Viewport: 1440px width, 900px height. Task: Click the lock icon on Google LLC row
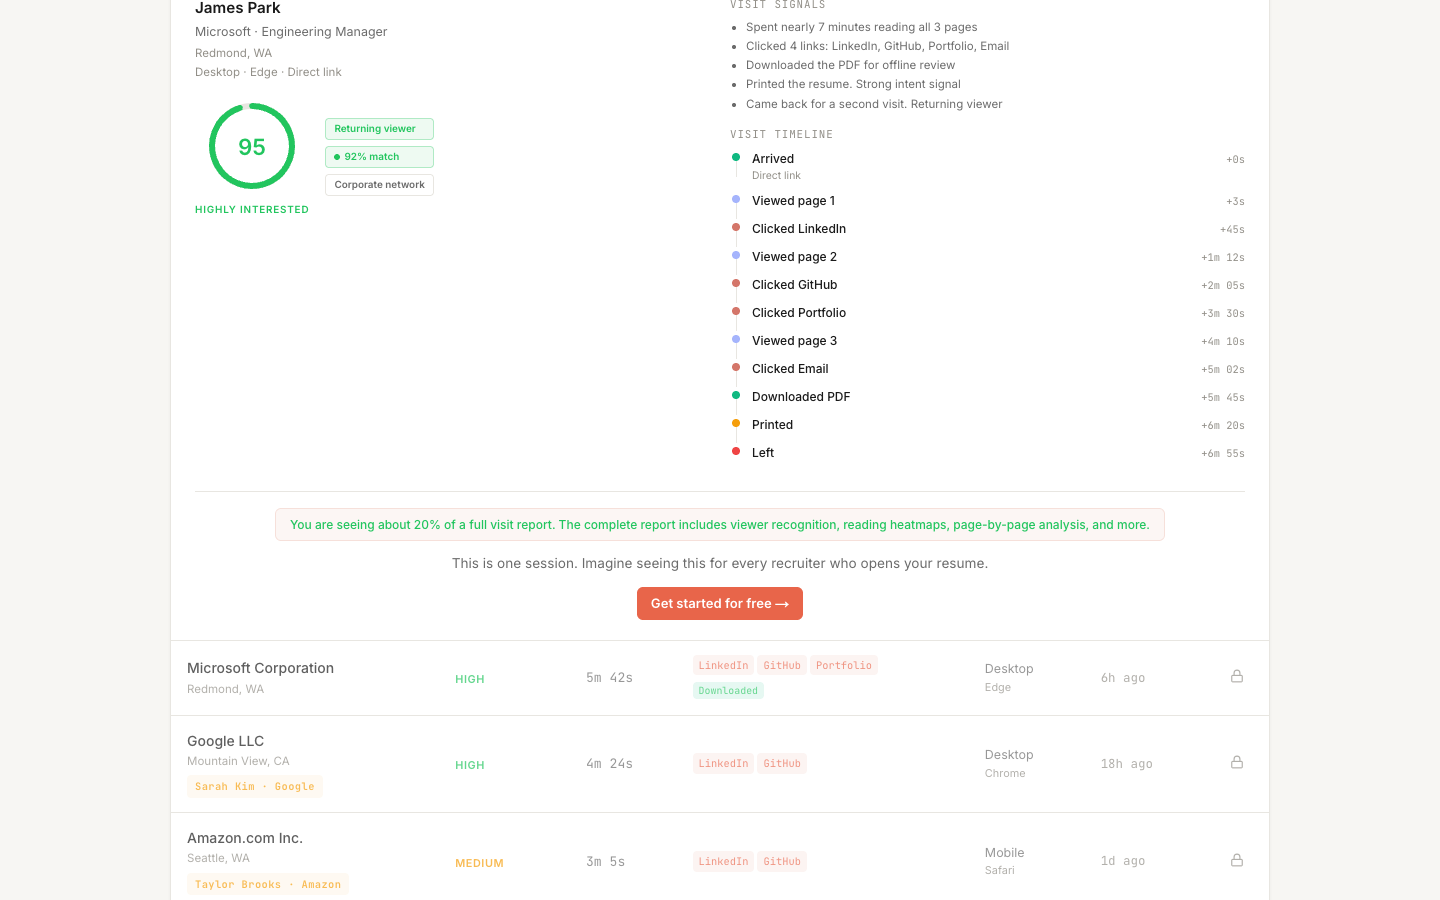(x=1237, y=762)
